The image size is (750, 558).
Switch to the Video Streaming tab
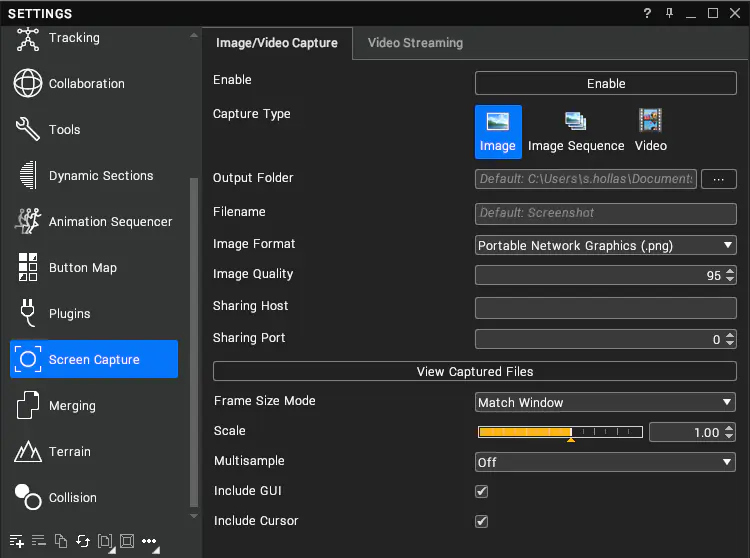415,43
